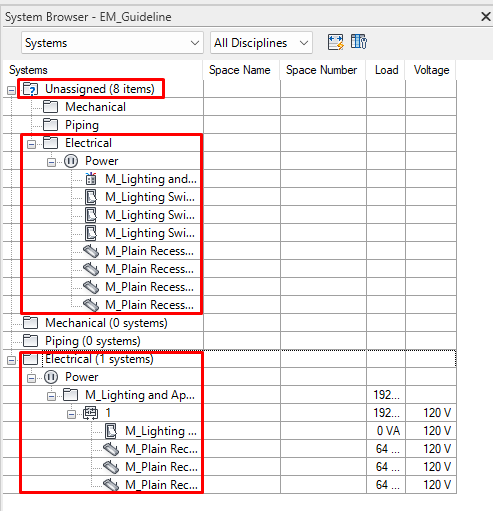Click the Unassigned folder question-mark icon
This screenshot has width=493, height=511.
[x=30, y=89]
